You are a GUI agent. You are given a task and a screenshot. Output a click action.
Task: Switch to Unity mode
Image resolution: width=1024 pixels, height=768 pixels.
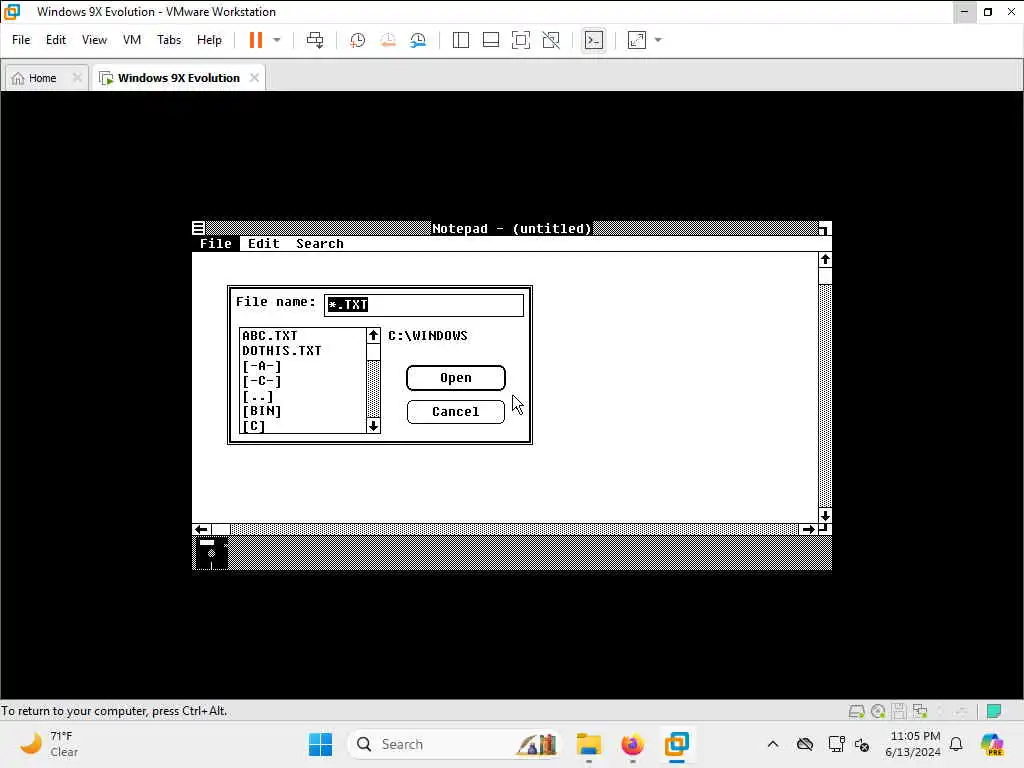(x=551, y=40)
